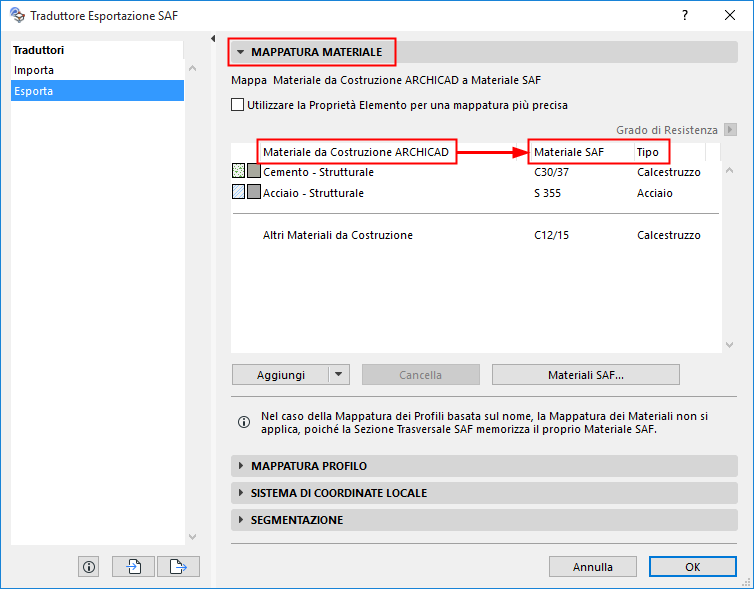754x589 pixels.
Task: Click the question mark help button
Action: (685, 15)
